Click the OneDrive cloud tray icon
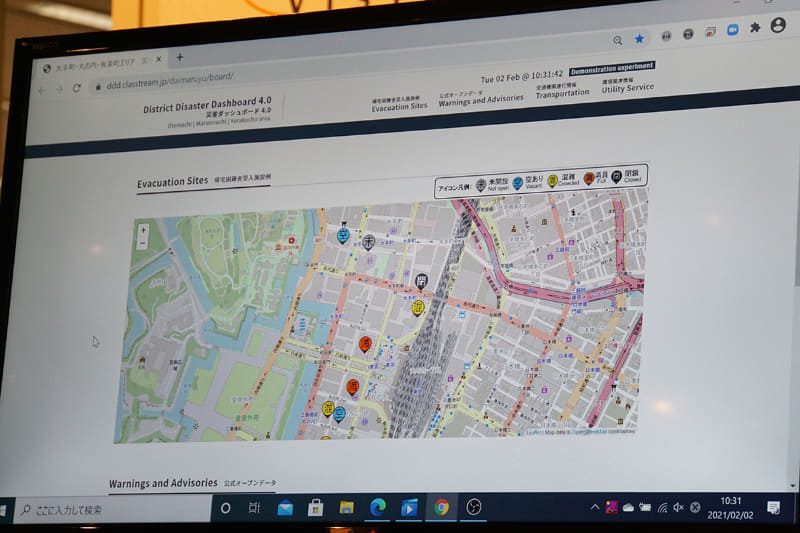This screenshot has width=800, height=533. click(x=629, y=507)
